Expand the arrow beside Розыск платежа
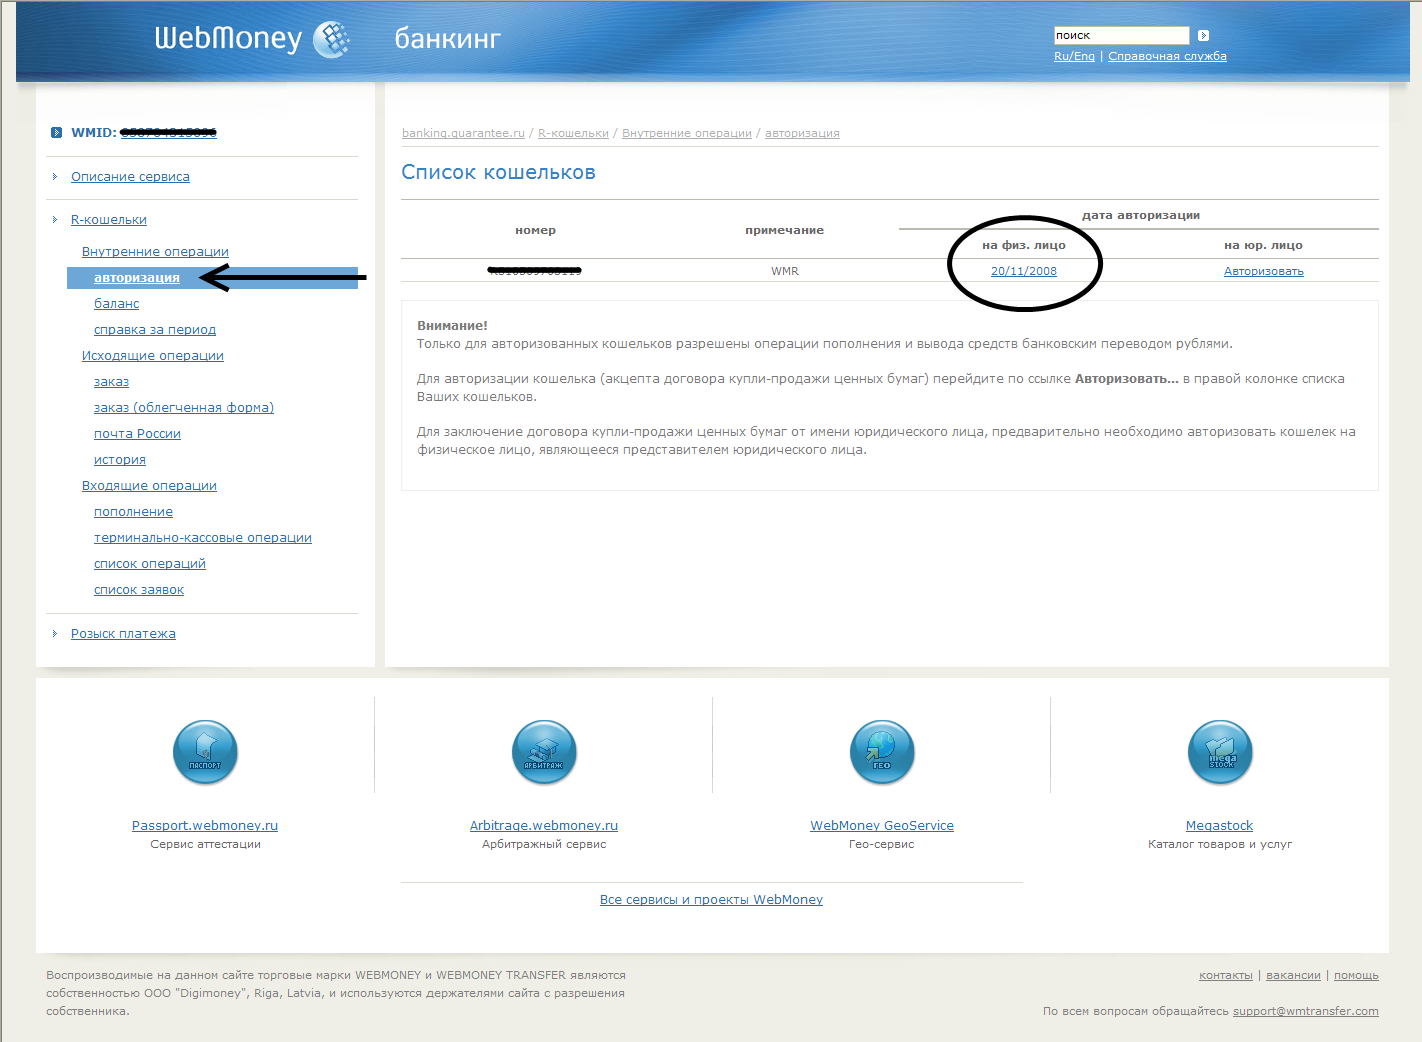 (55, 633)
